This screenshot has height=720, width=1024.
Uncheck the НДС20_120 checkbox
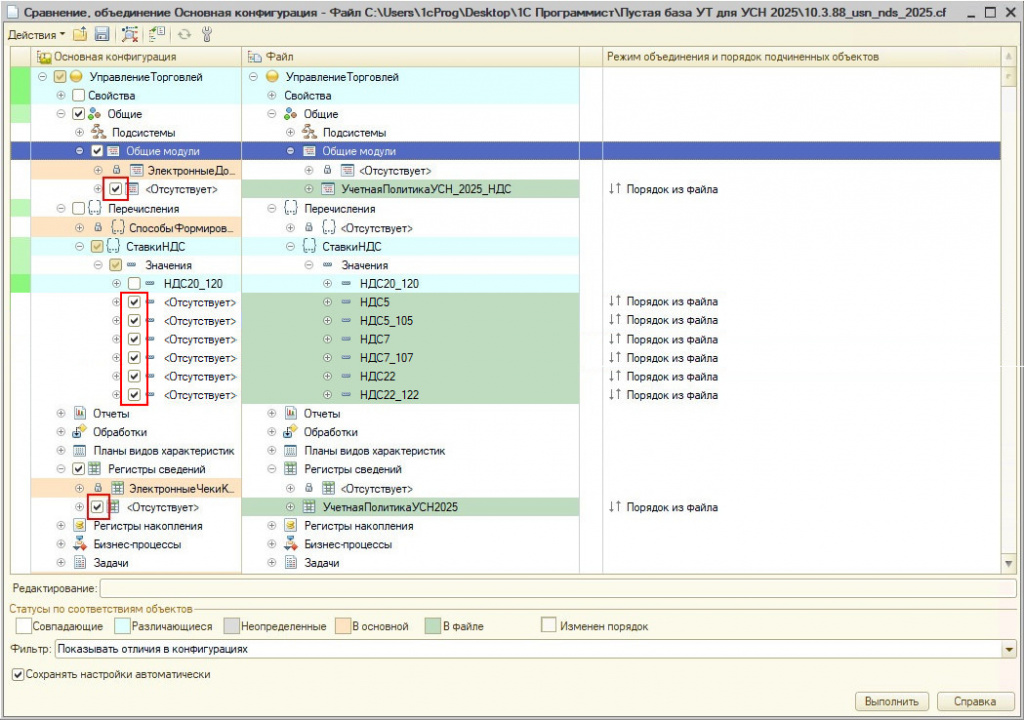[x=134, y=283]
